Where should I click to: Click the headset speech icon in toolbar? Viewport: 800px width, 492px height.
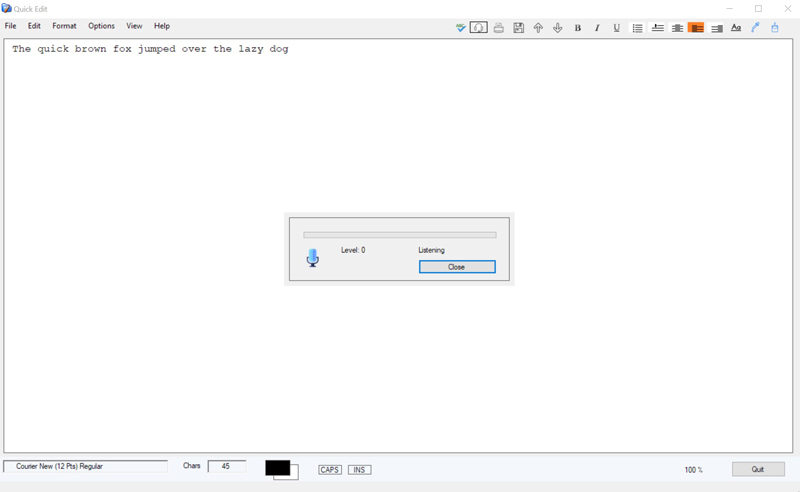pos(479,28)
